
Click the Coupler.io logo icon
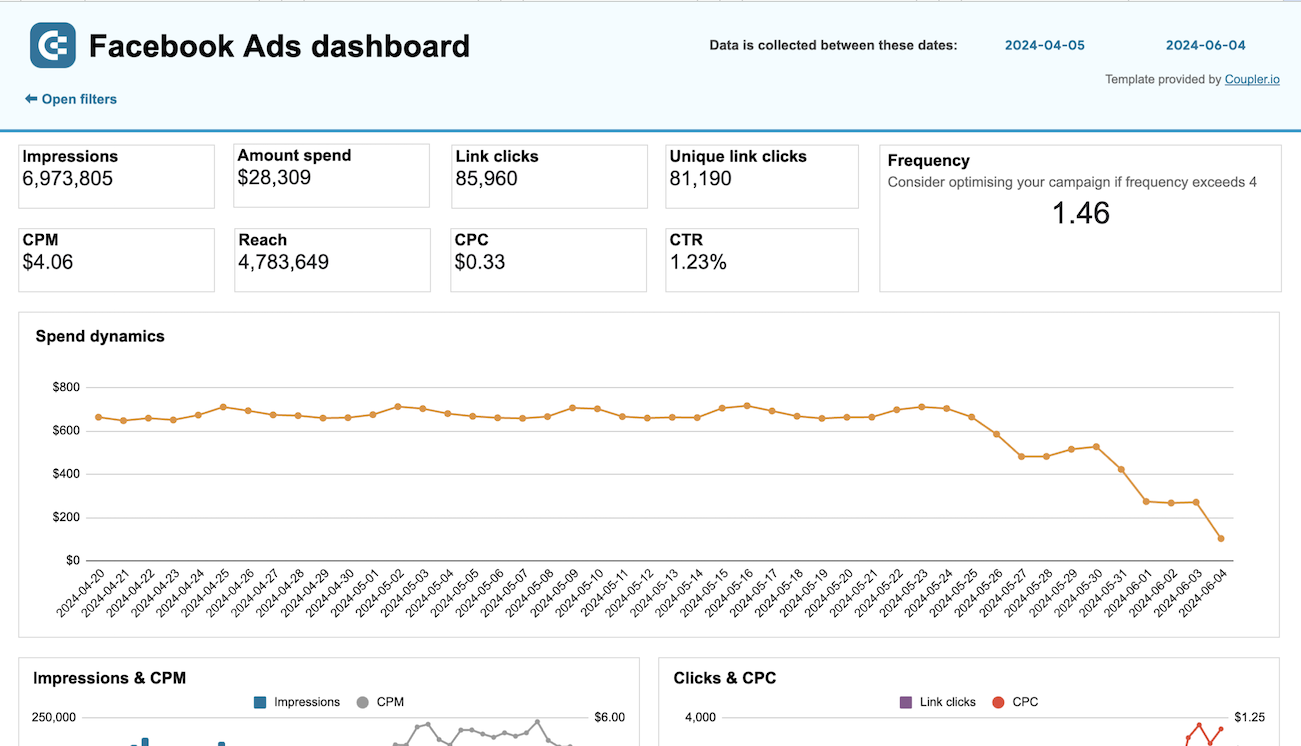pyautogui.click(x=52, y=45)
